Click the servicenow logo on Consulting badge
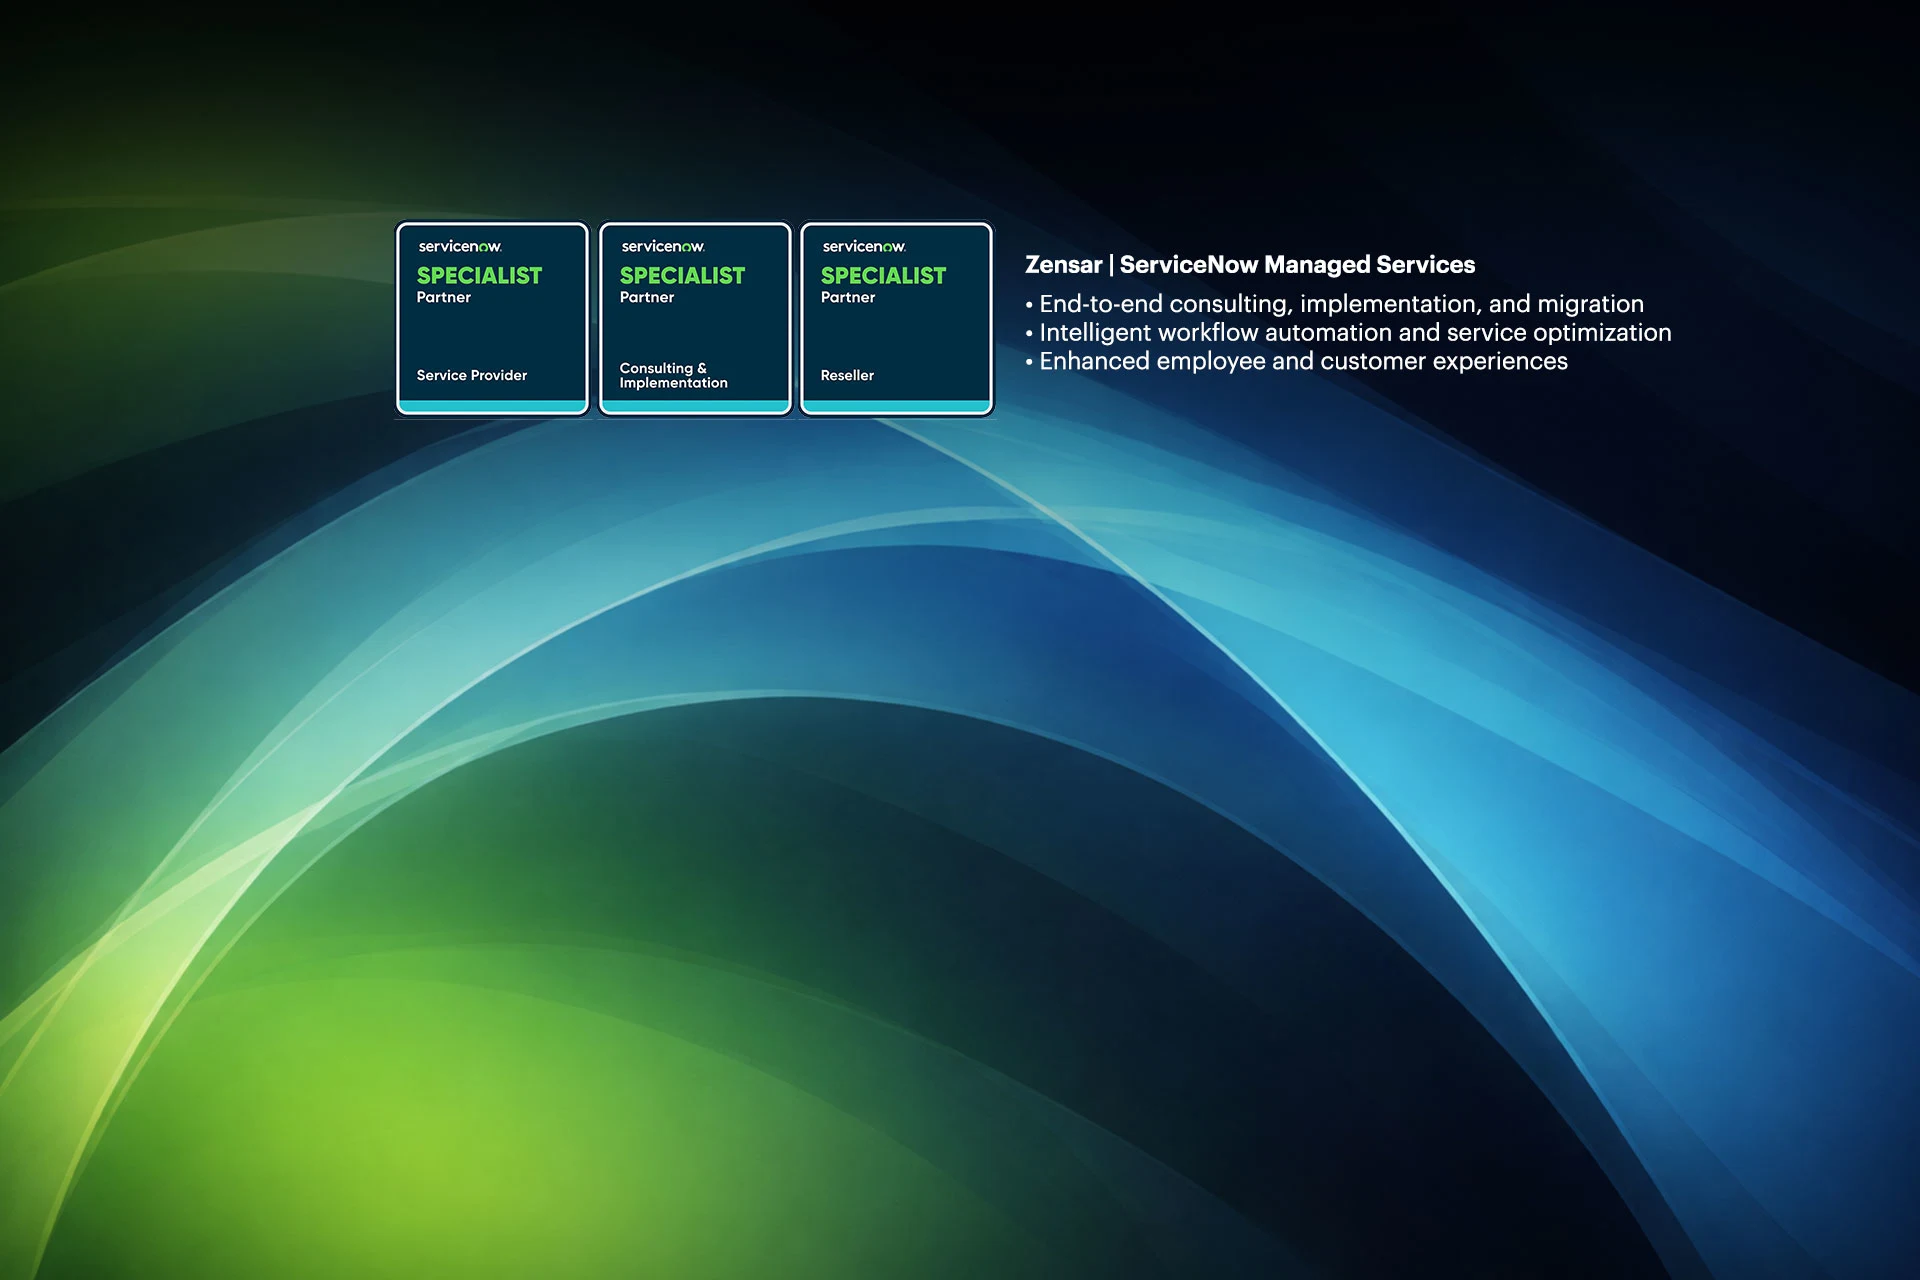The image size is (1920, 1280). [x=663, y=246]
